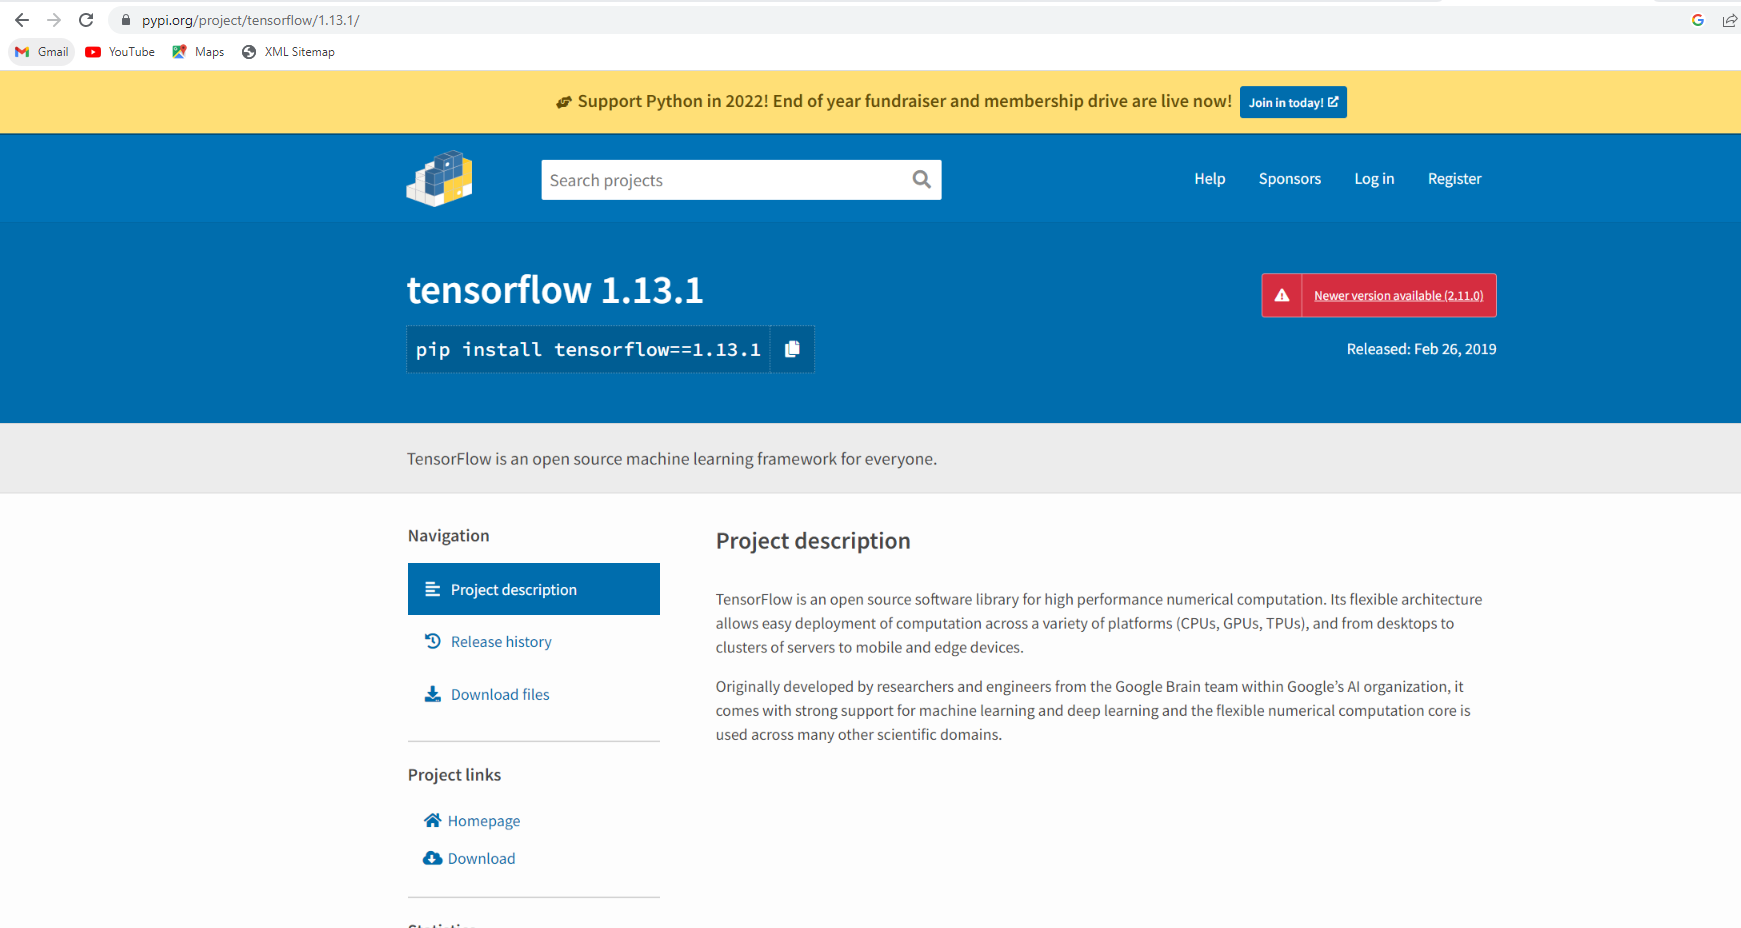The width and height of the screenshot is (1741, 928).
Task: Open the Help menu item
Action: pyautogui.click(x=1209, y=179)
